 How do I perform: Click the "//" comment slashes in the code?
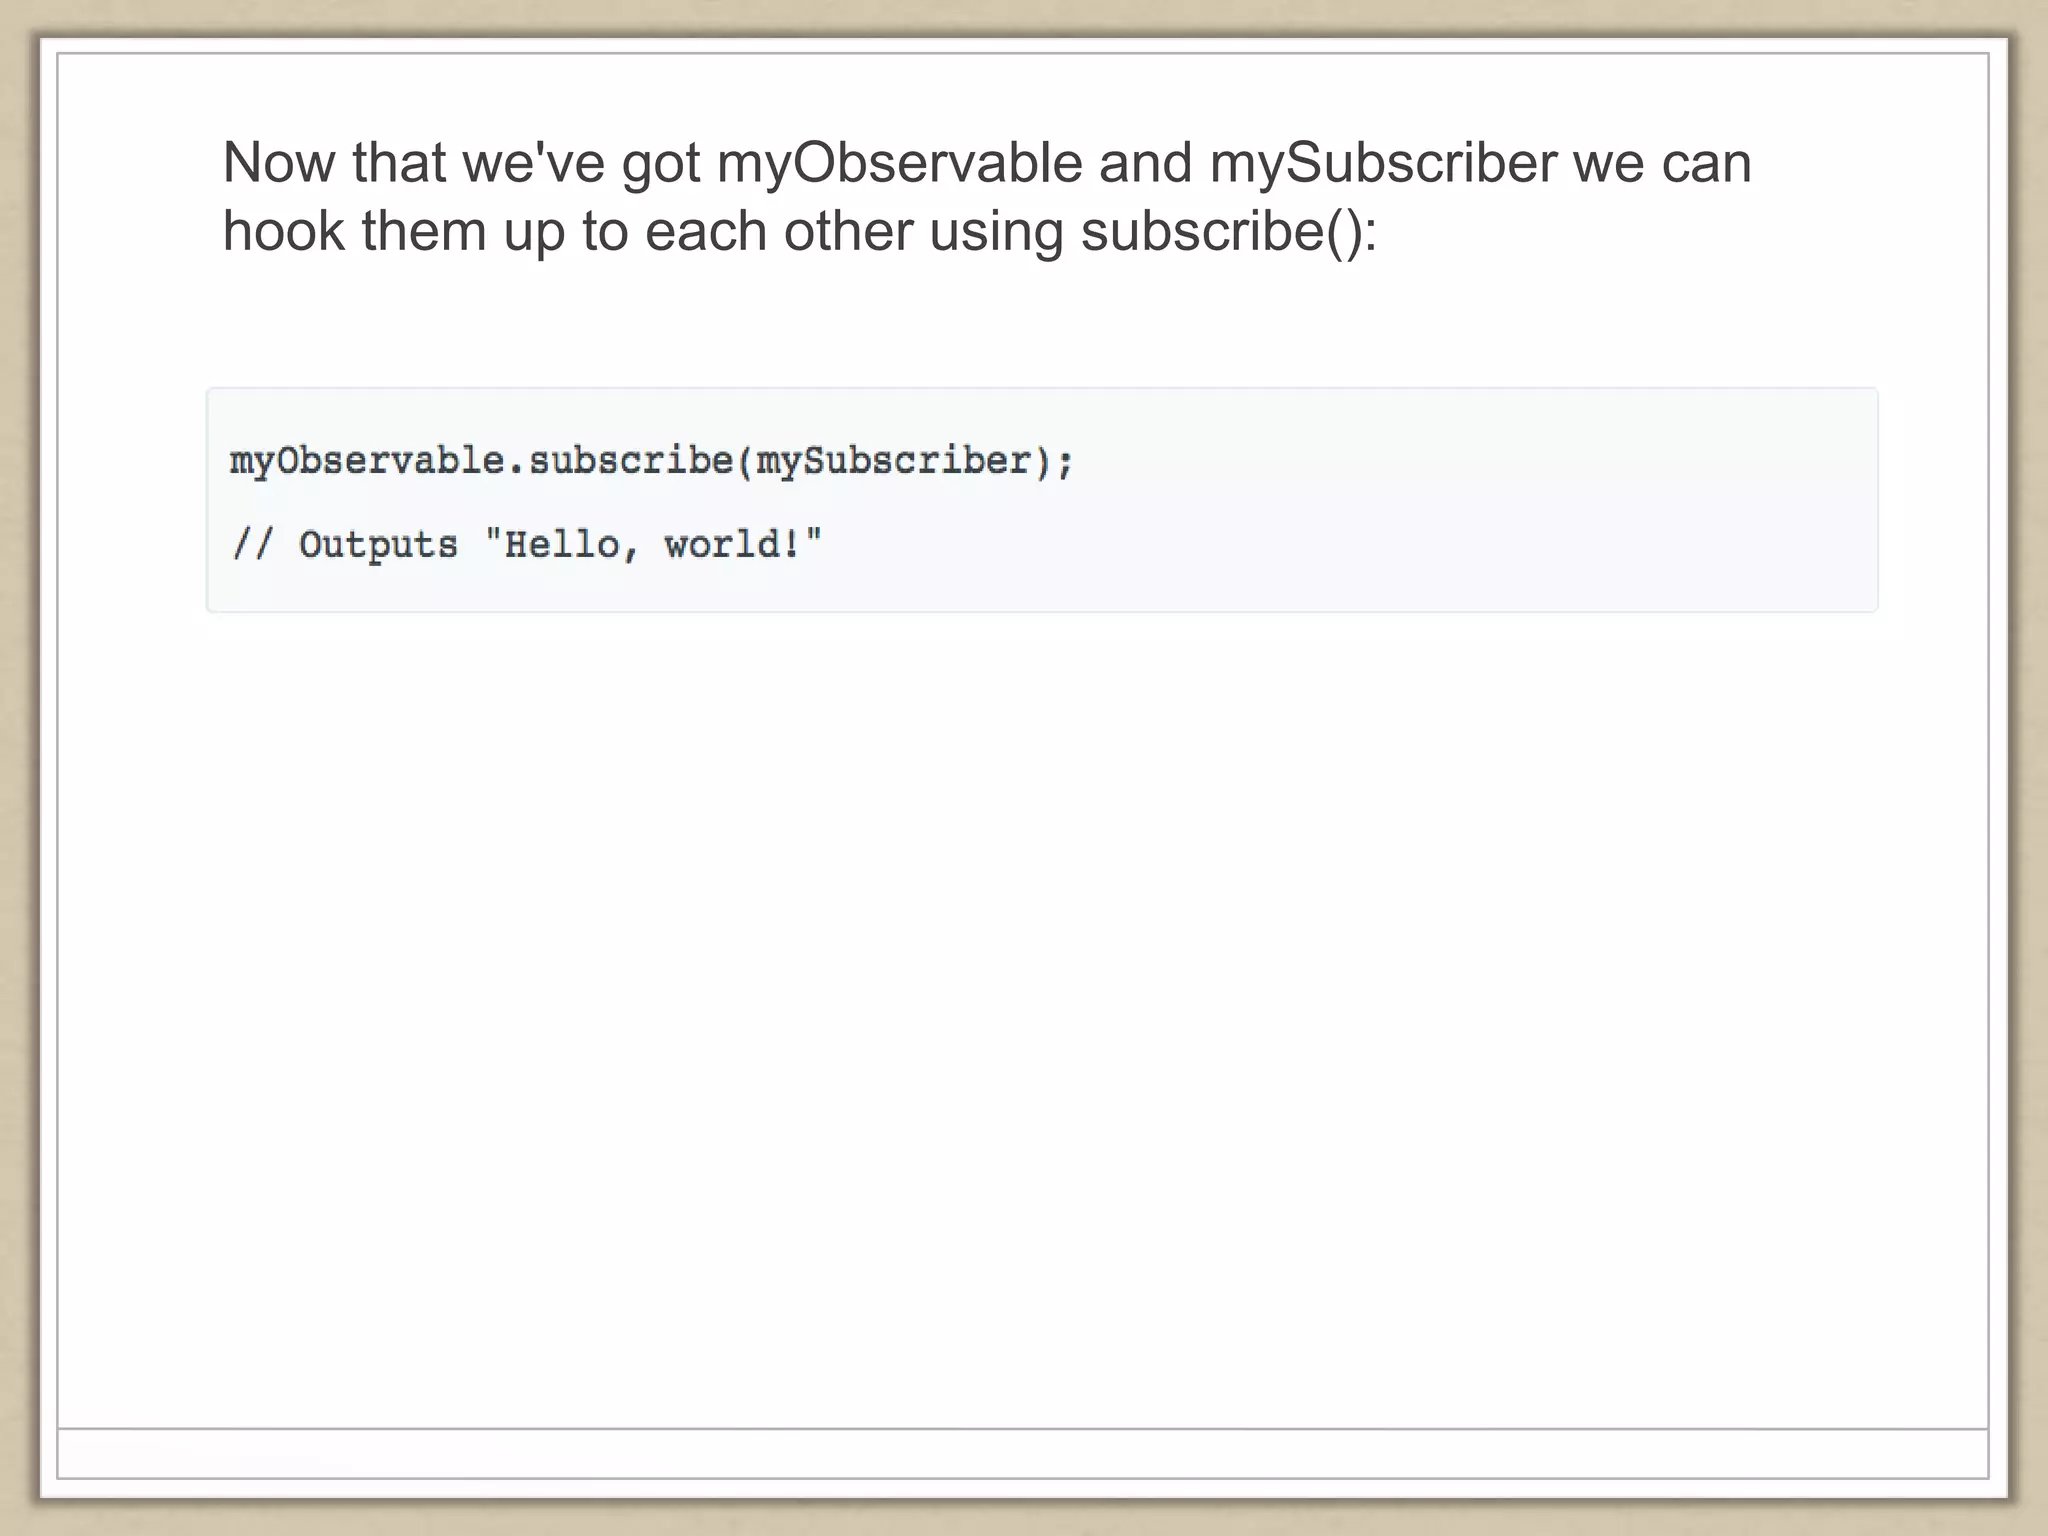click(252, 545)
